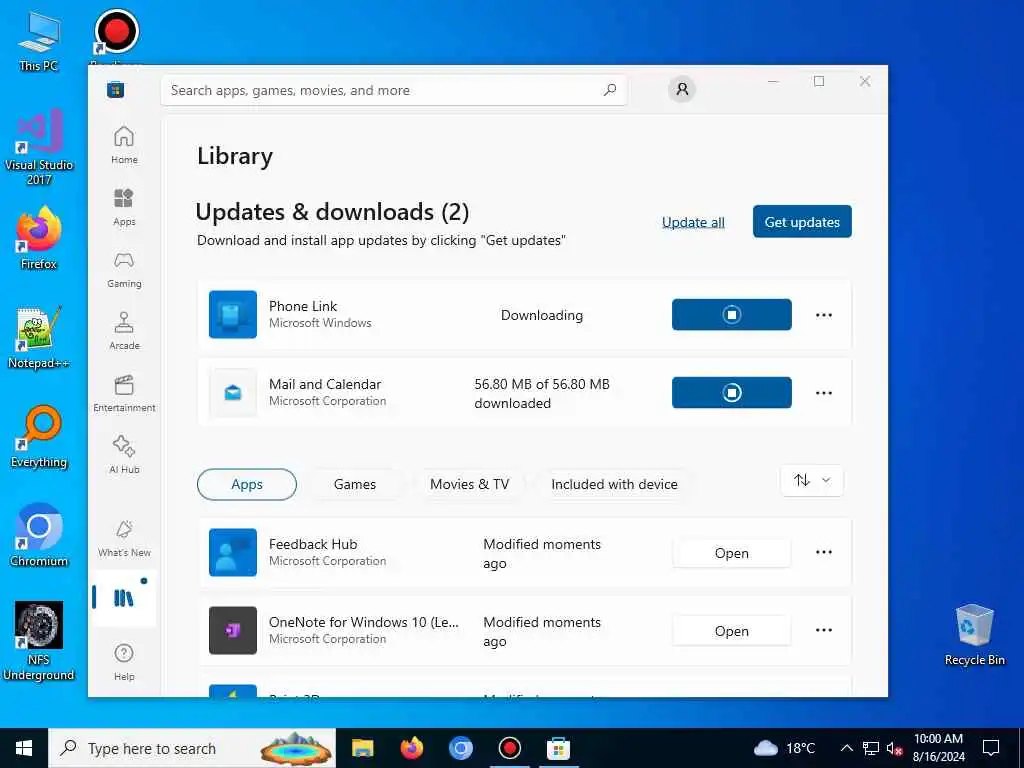Open the Entertainment section
This screenshot has width=1024, height=768.
(x=124, y=393)
